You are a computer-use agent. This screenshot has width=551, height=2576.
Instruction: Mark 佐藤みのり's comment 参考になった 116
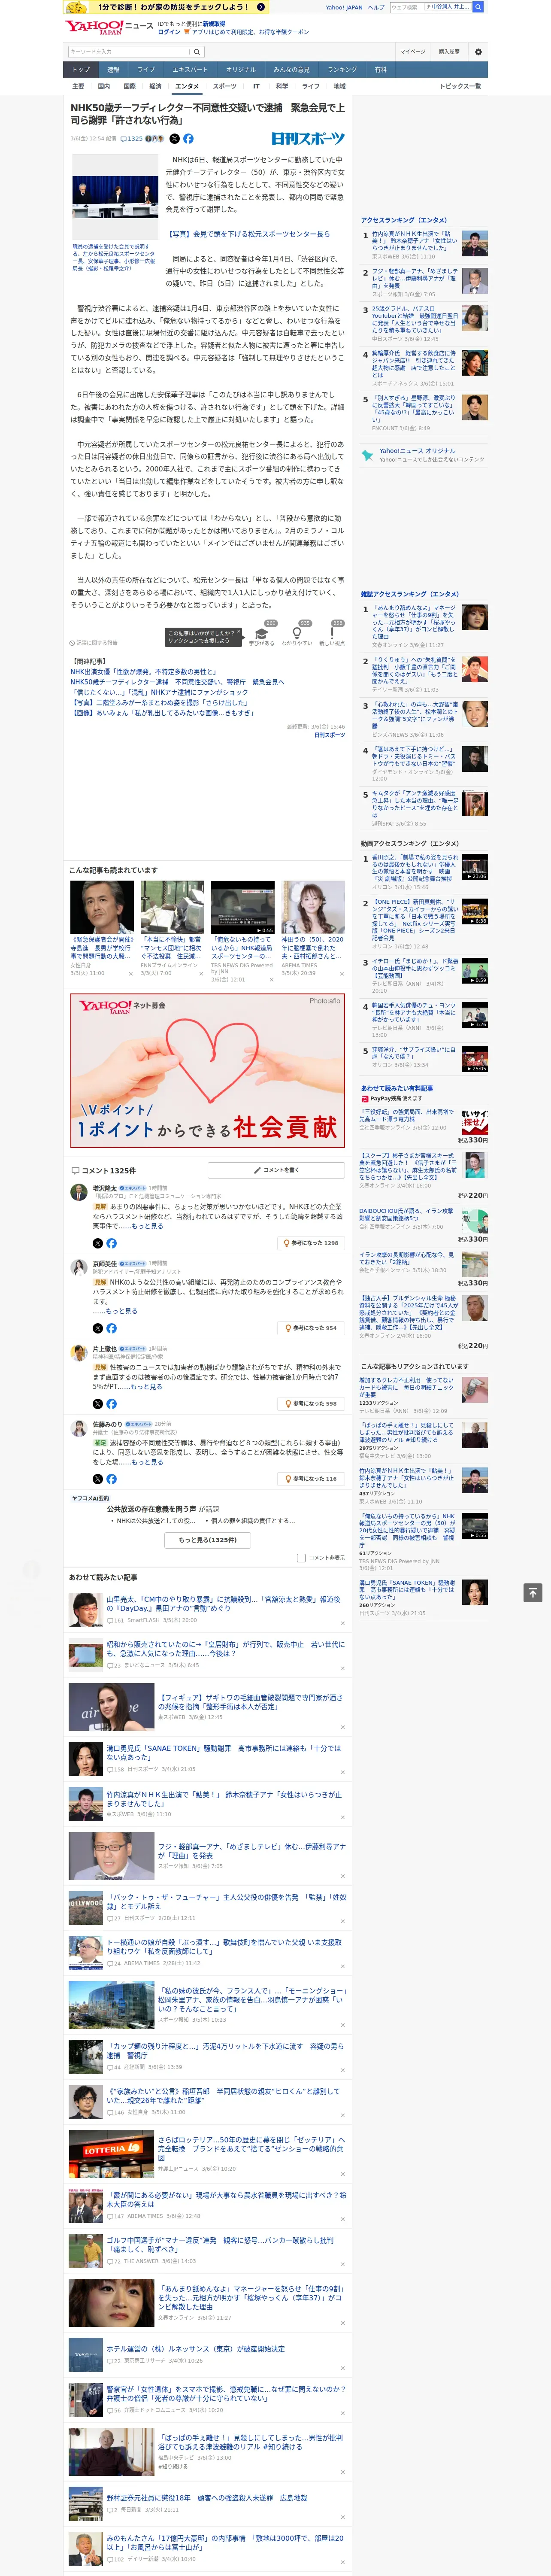pyautogui.click(x=311, y=1478)
